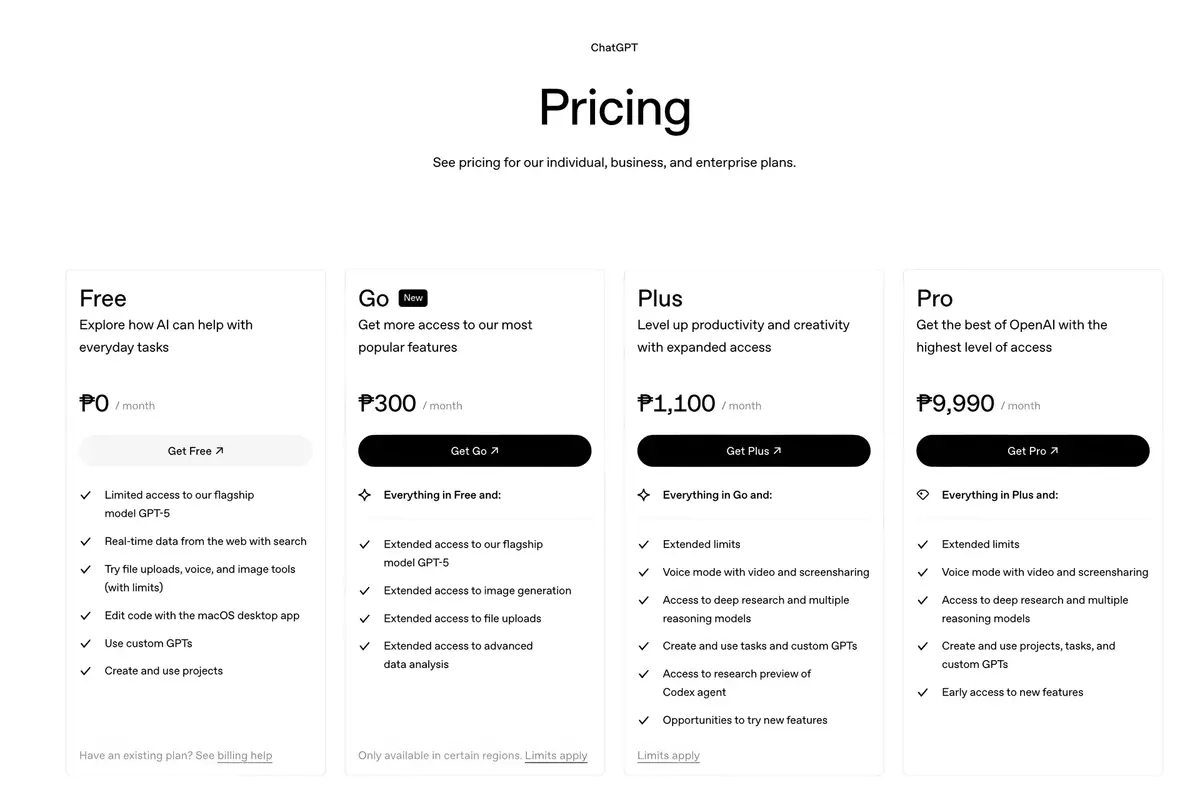The height and width of the screenshot is (795, 1200).
Task: Click the sparkle icon beside "Everything in Free and:"
Action: pyautogui.click(x=364, y=494)
